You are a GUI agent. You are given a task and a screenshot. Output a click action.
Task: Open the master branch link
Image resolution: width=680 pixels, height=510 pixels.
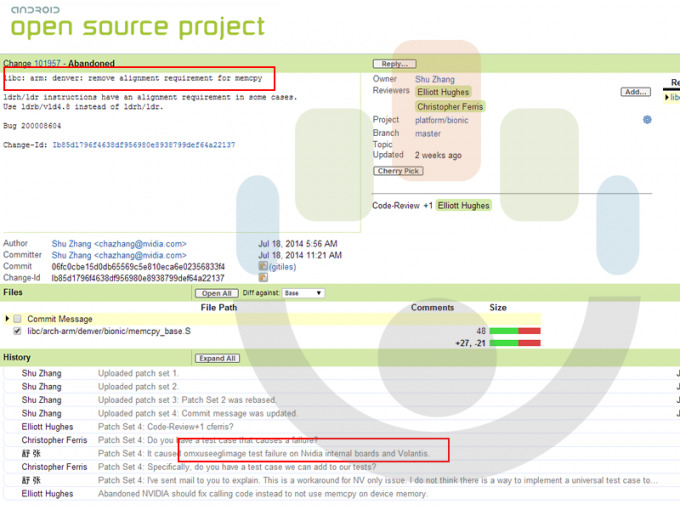click(x=428, y=133)
